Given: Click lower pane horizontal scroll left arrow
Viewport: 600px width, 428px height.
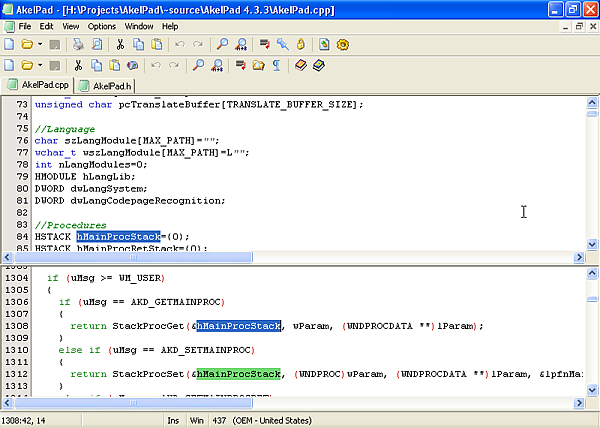Looking at the screenshot, I should click(x=8, y=403).
